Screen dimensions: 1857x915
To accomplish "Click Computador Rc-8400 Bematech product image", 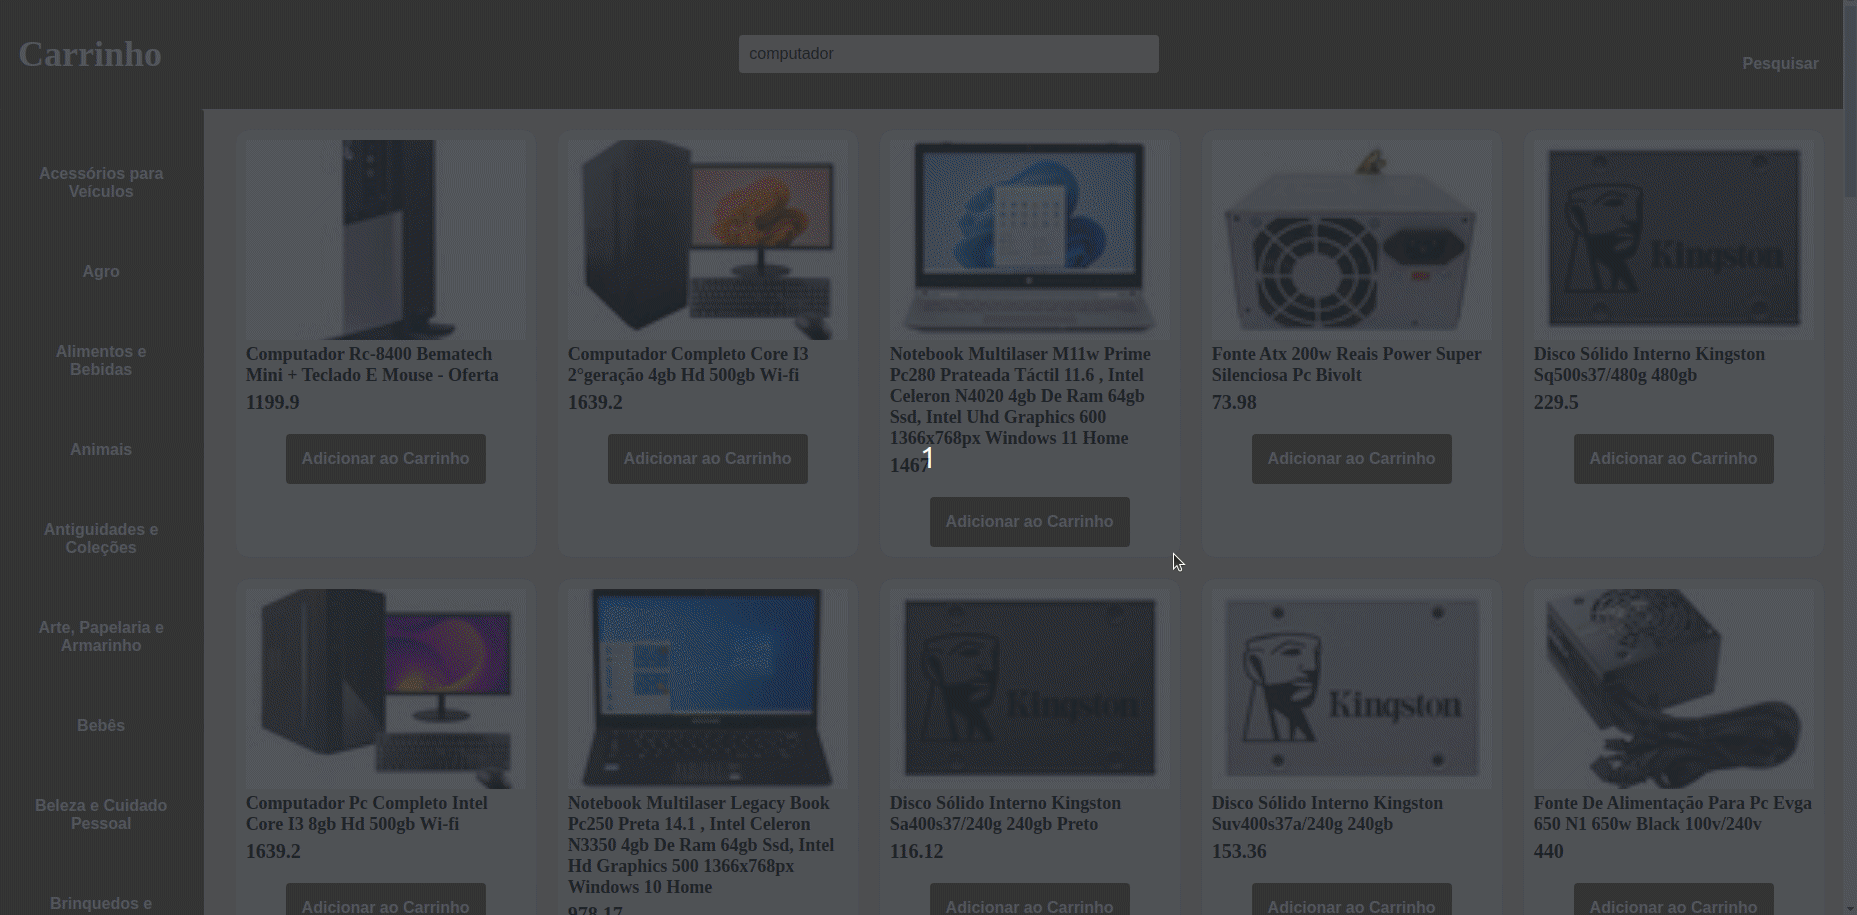I will pyautogui.click(x=386, y=240).
